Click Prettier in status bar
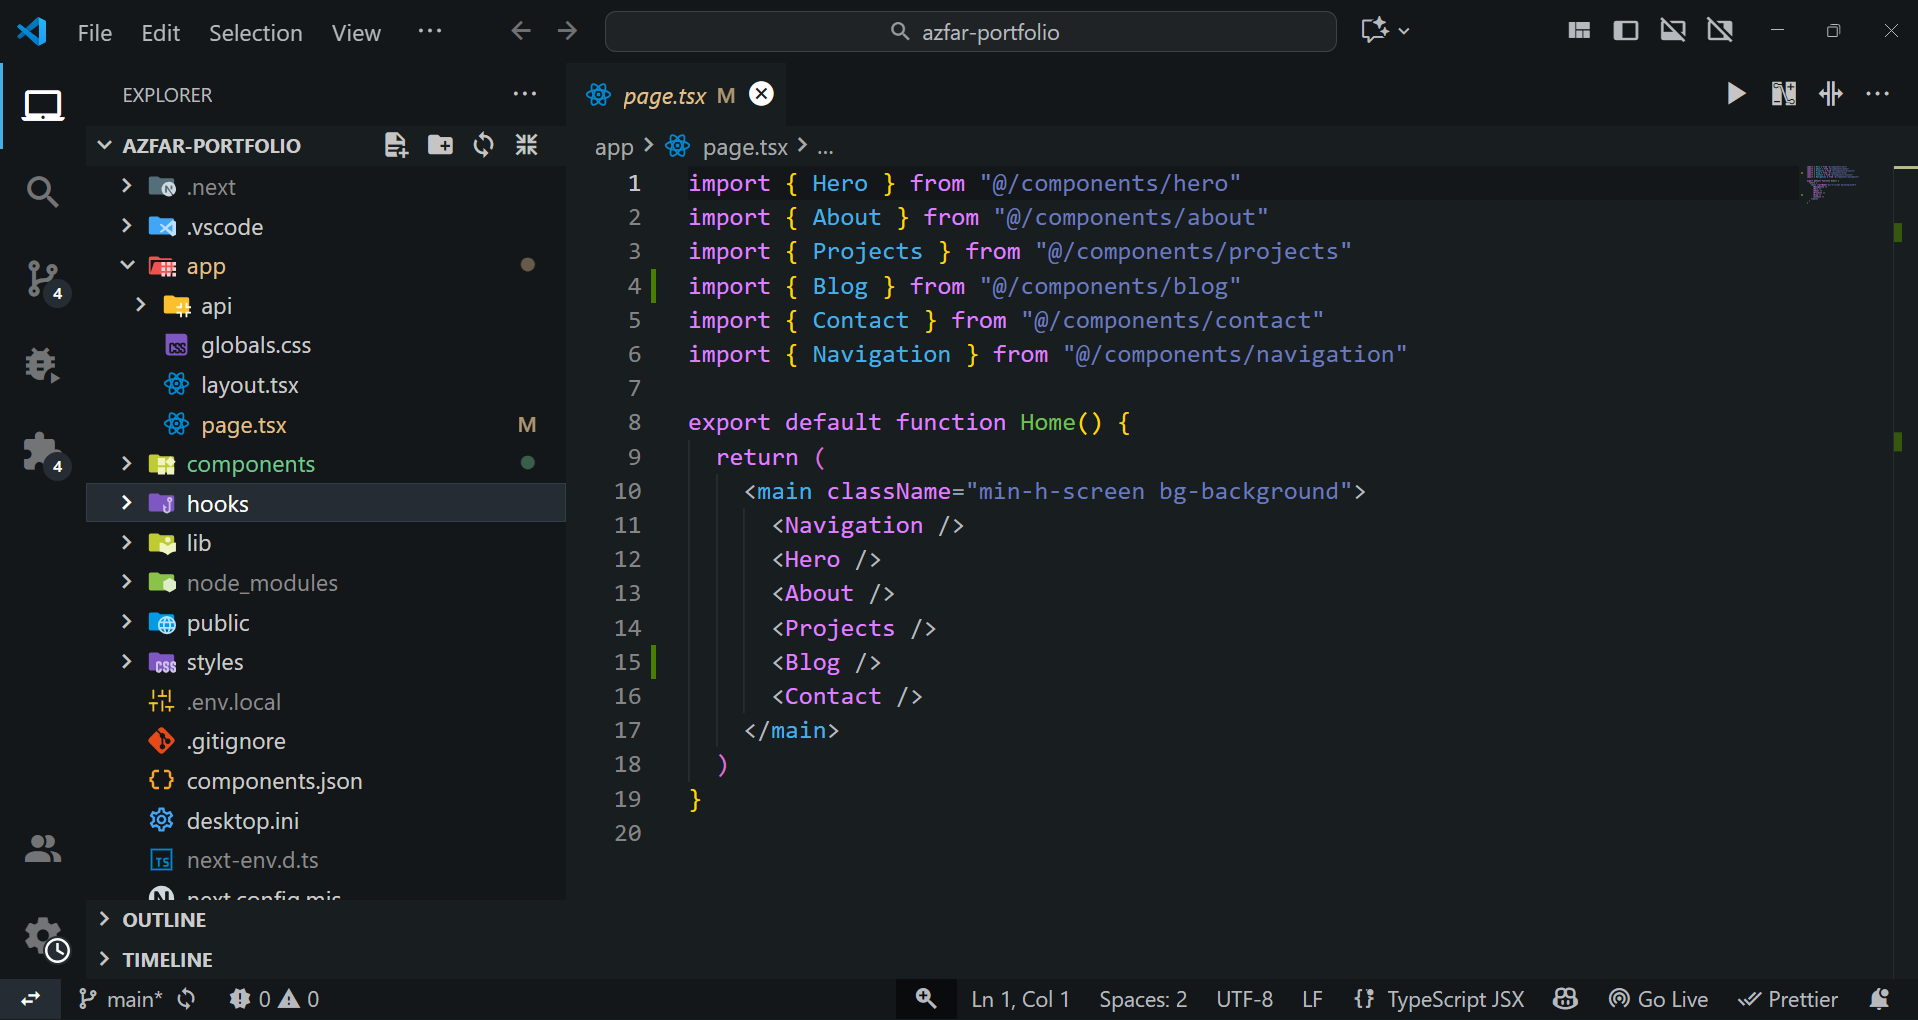 click(x=1788, y=999)
